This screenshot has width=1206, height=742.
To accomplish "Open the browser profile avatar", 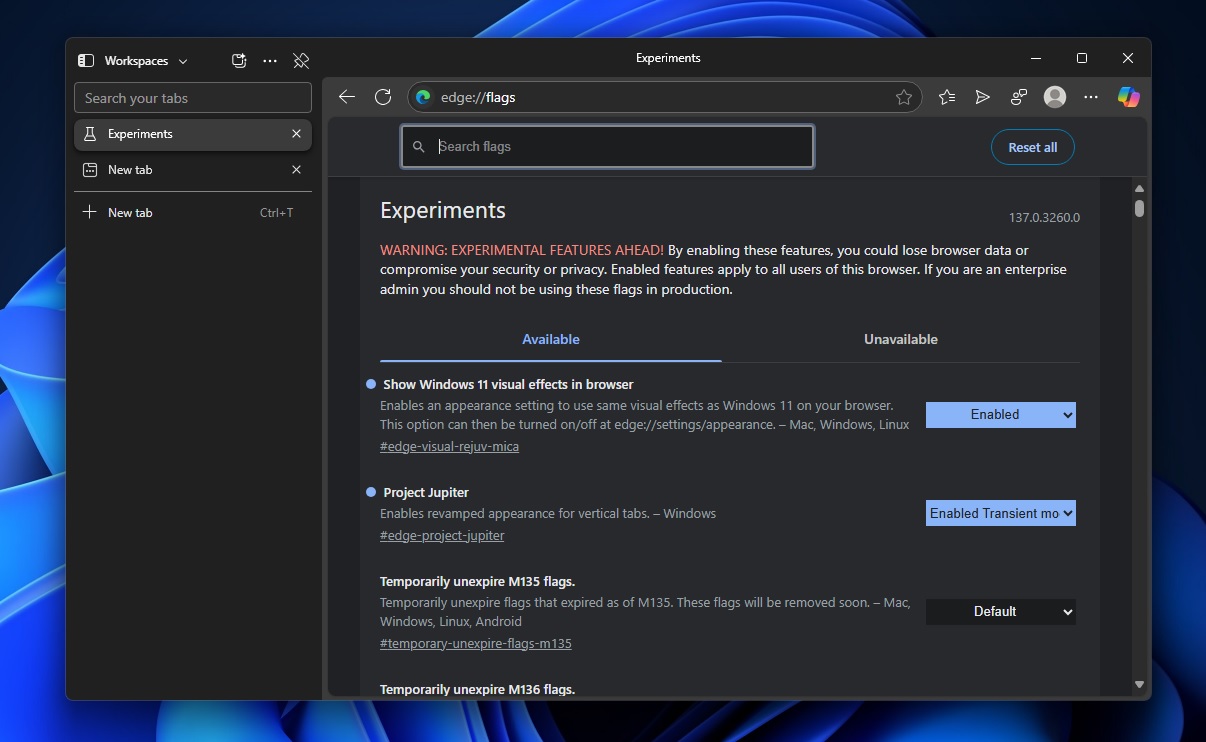I will [1054, 97].
